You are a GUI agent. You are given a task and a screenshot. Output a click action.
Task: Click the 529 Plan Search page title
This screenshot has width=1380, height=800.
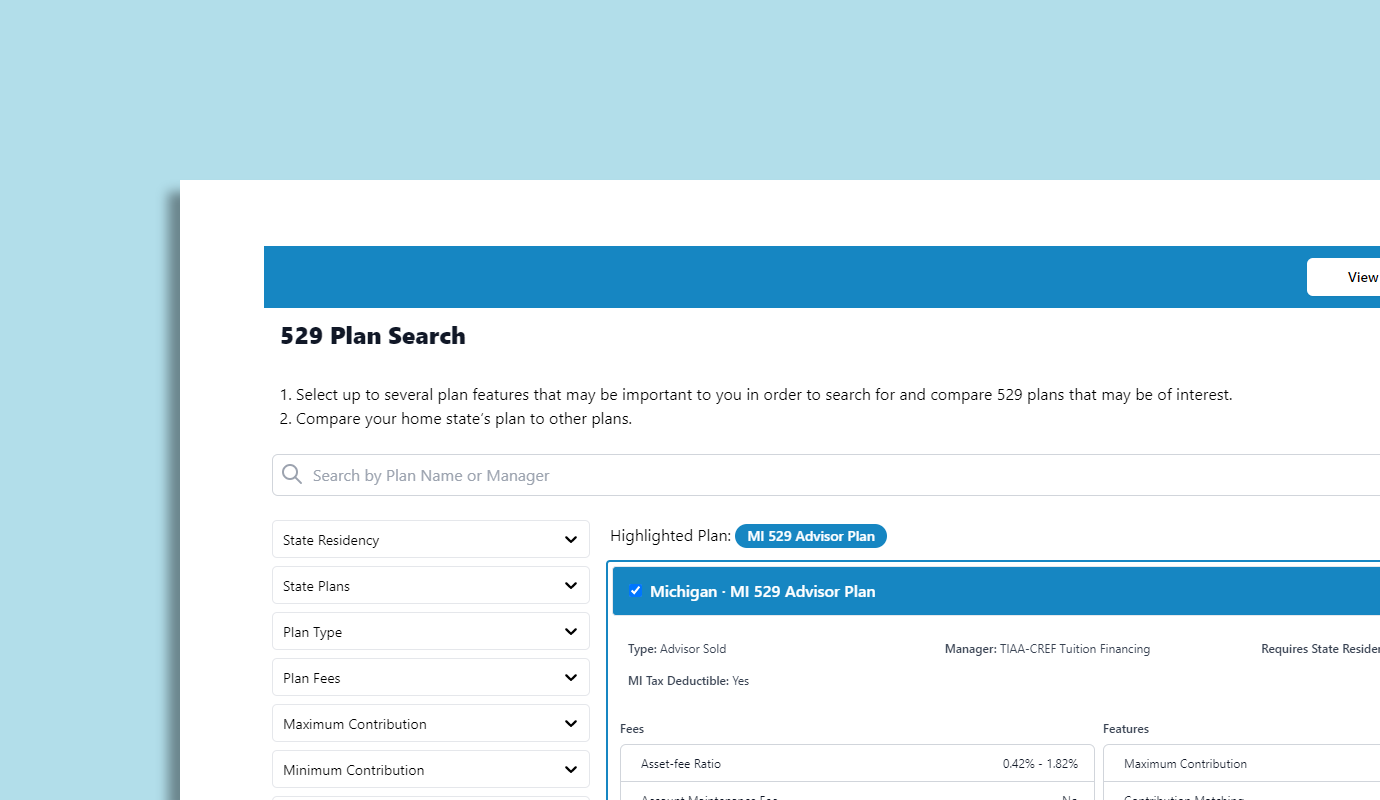tap(373, 336)
